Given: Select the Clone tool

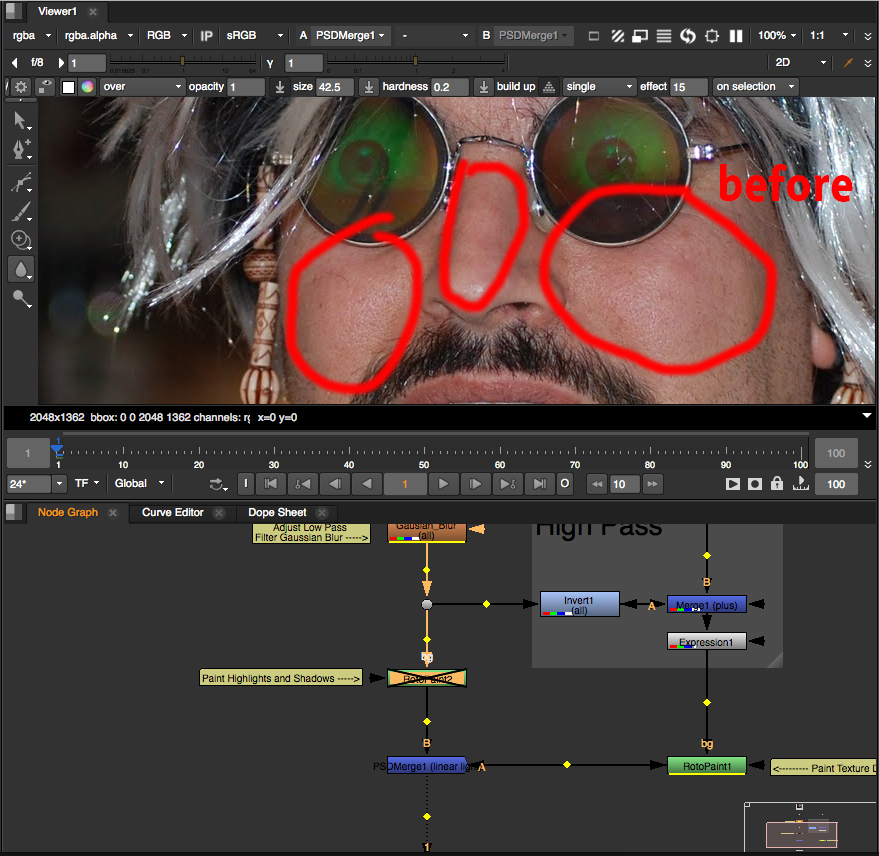Looking at the screenshot, I should 19,240.
